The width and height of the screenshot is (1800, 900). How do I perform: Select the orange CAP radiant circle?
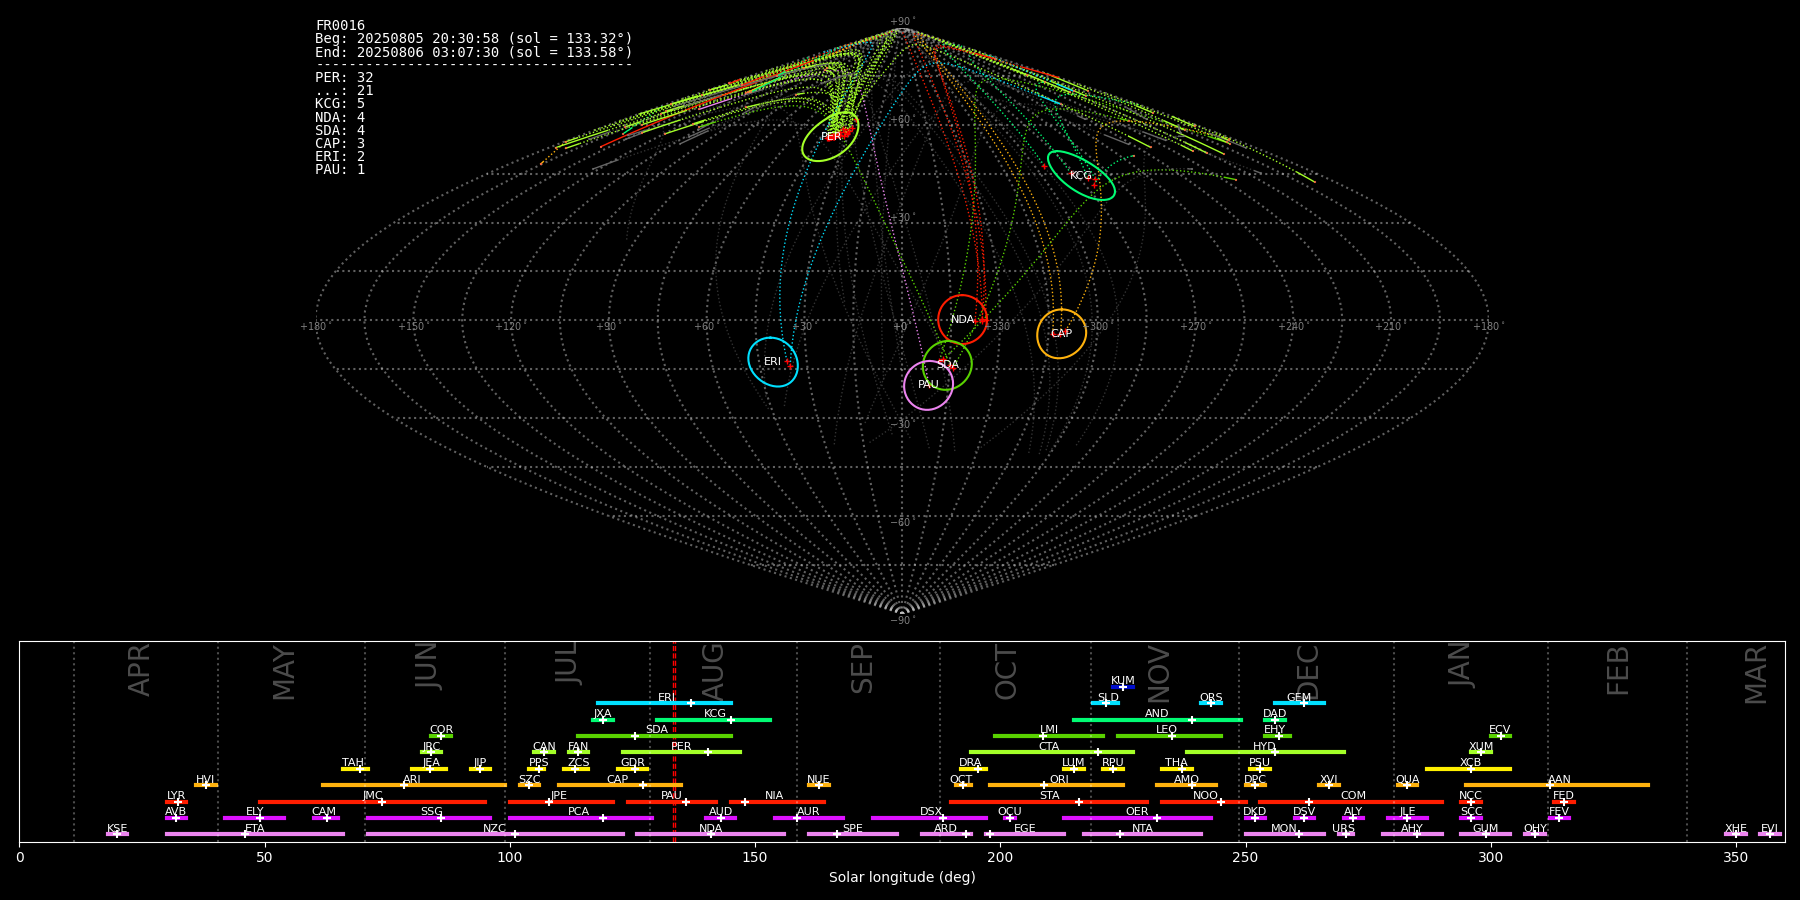point(1061,334)
